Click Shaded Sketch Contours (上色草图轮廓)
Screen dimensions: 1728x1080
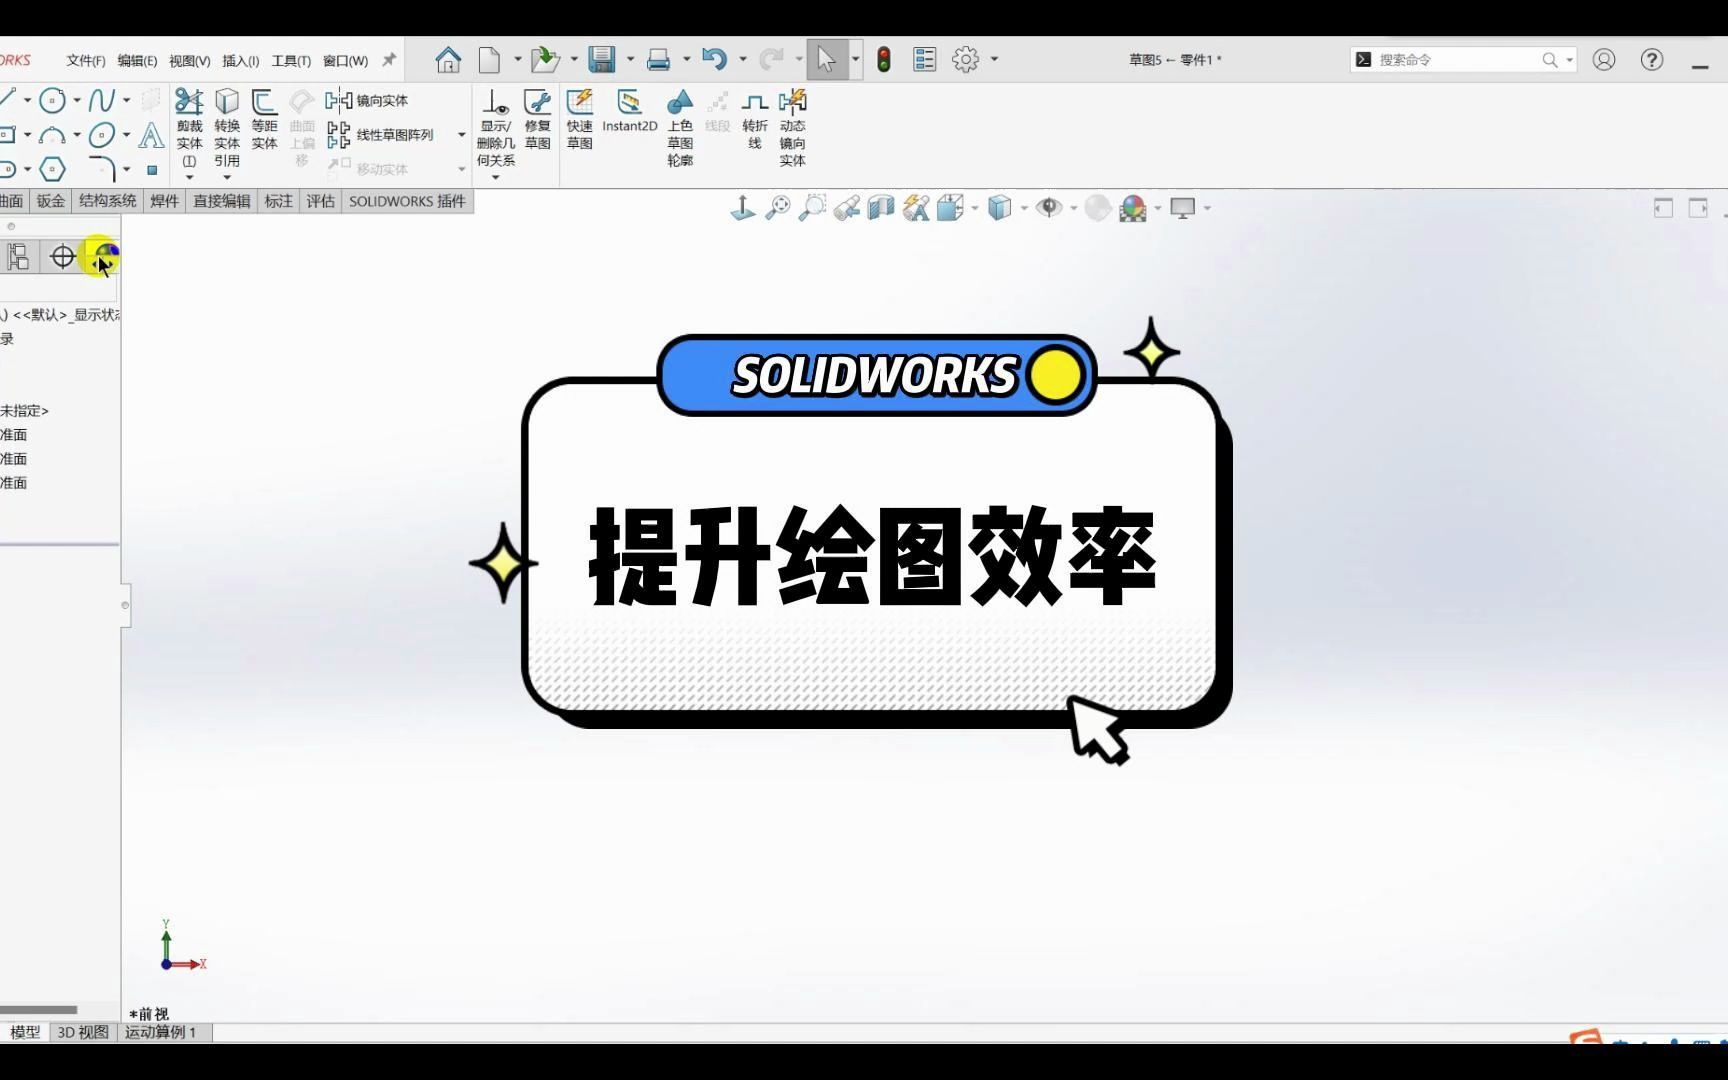pos(680,127)
